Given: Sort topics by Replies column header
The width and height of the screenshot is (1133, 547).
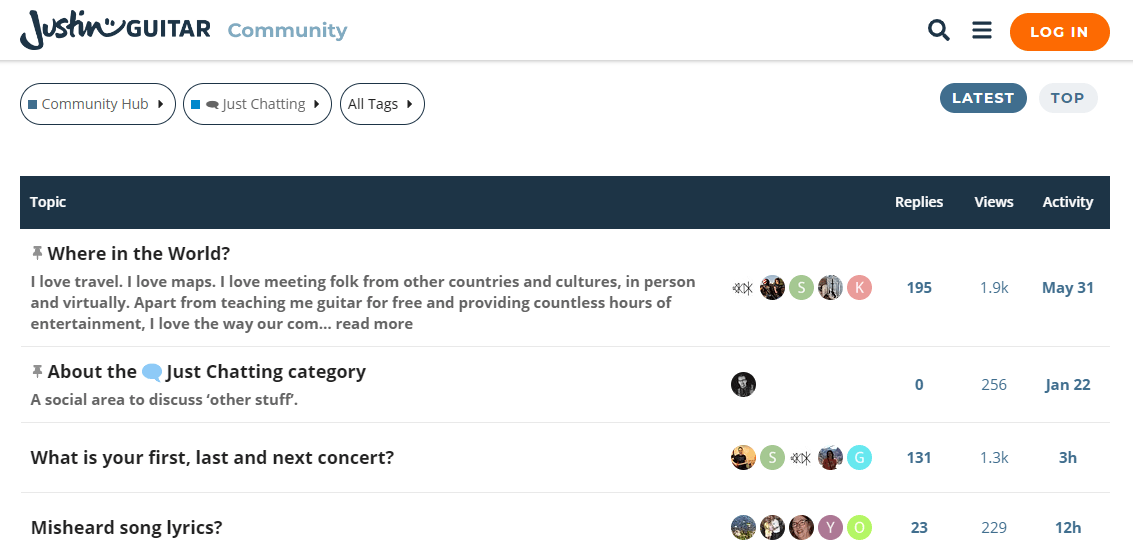Looking at the screenshot, I should [919, 202].
